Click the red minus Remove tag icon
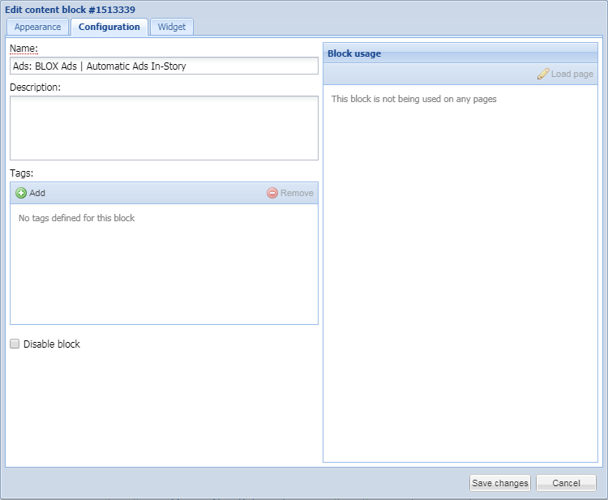Image resolution: width=608 pixels, height=500 pixels. click(272, 193)
